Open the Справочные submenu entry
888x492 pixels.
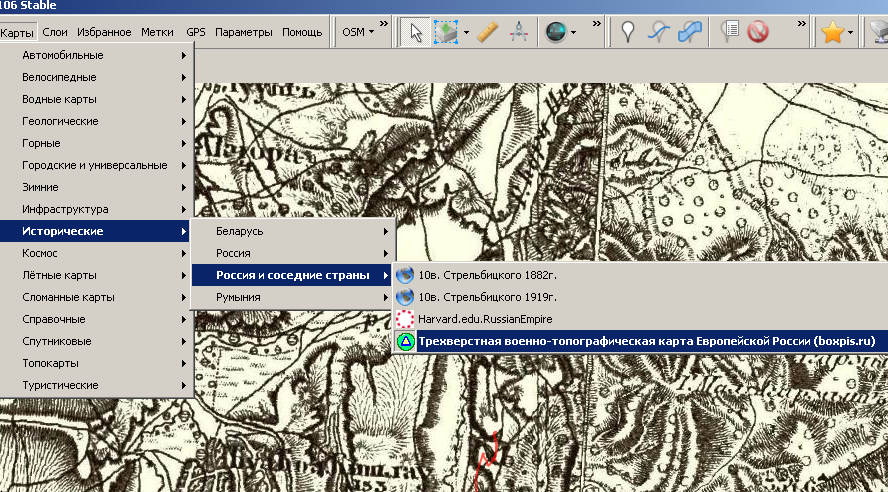(x=96, y=319)
